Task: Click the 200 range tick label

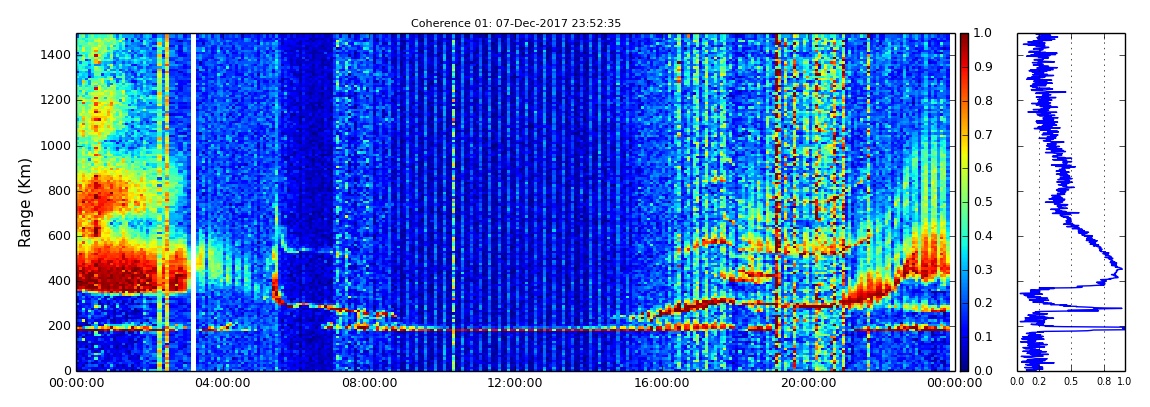Action: tap(60, 326)
